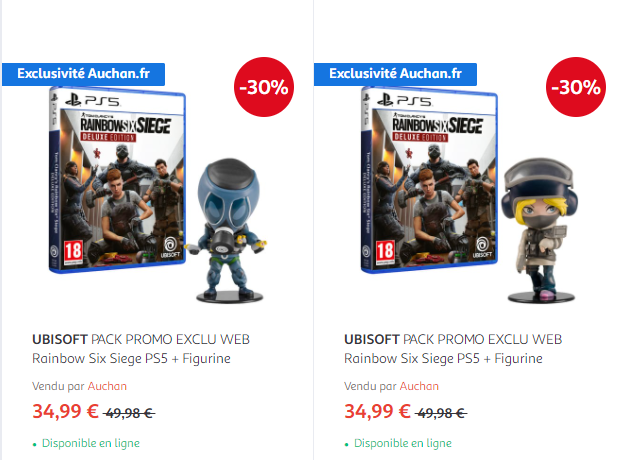This screenshot has width=625, height=460.
Task: Click the right 34,99 € red price
Action: click(x=377, y=411)
